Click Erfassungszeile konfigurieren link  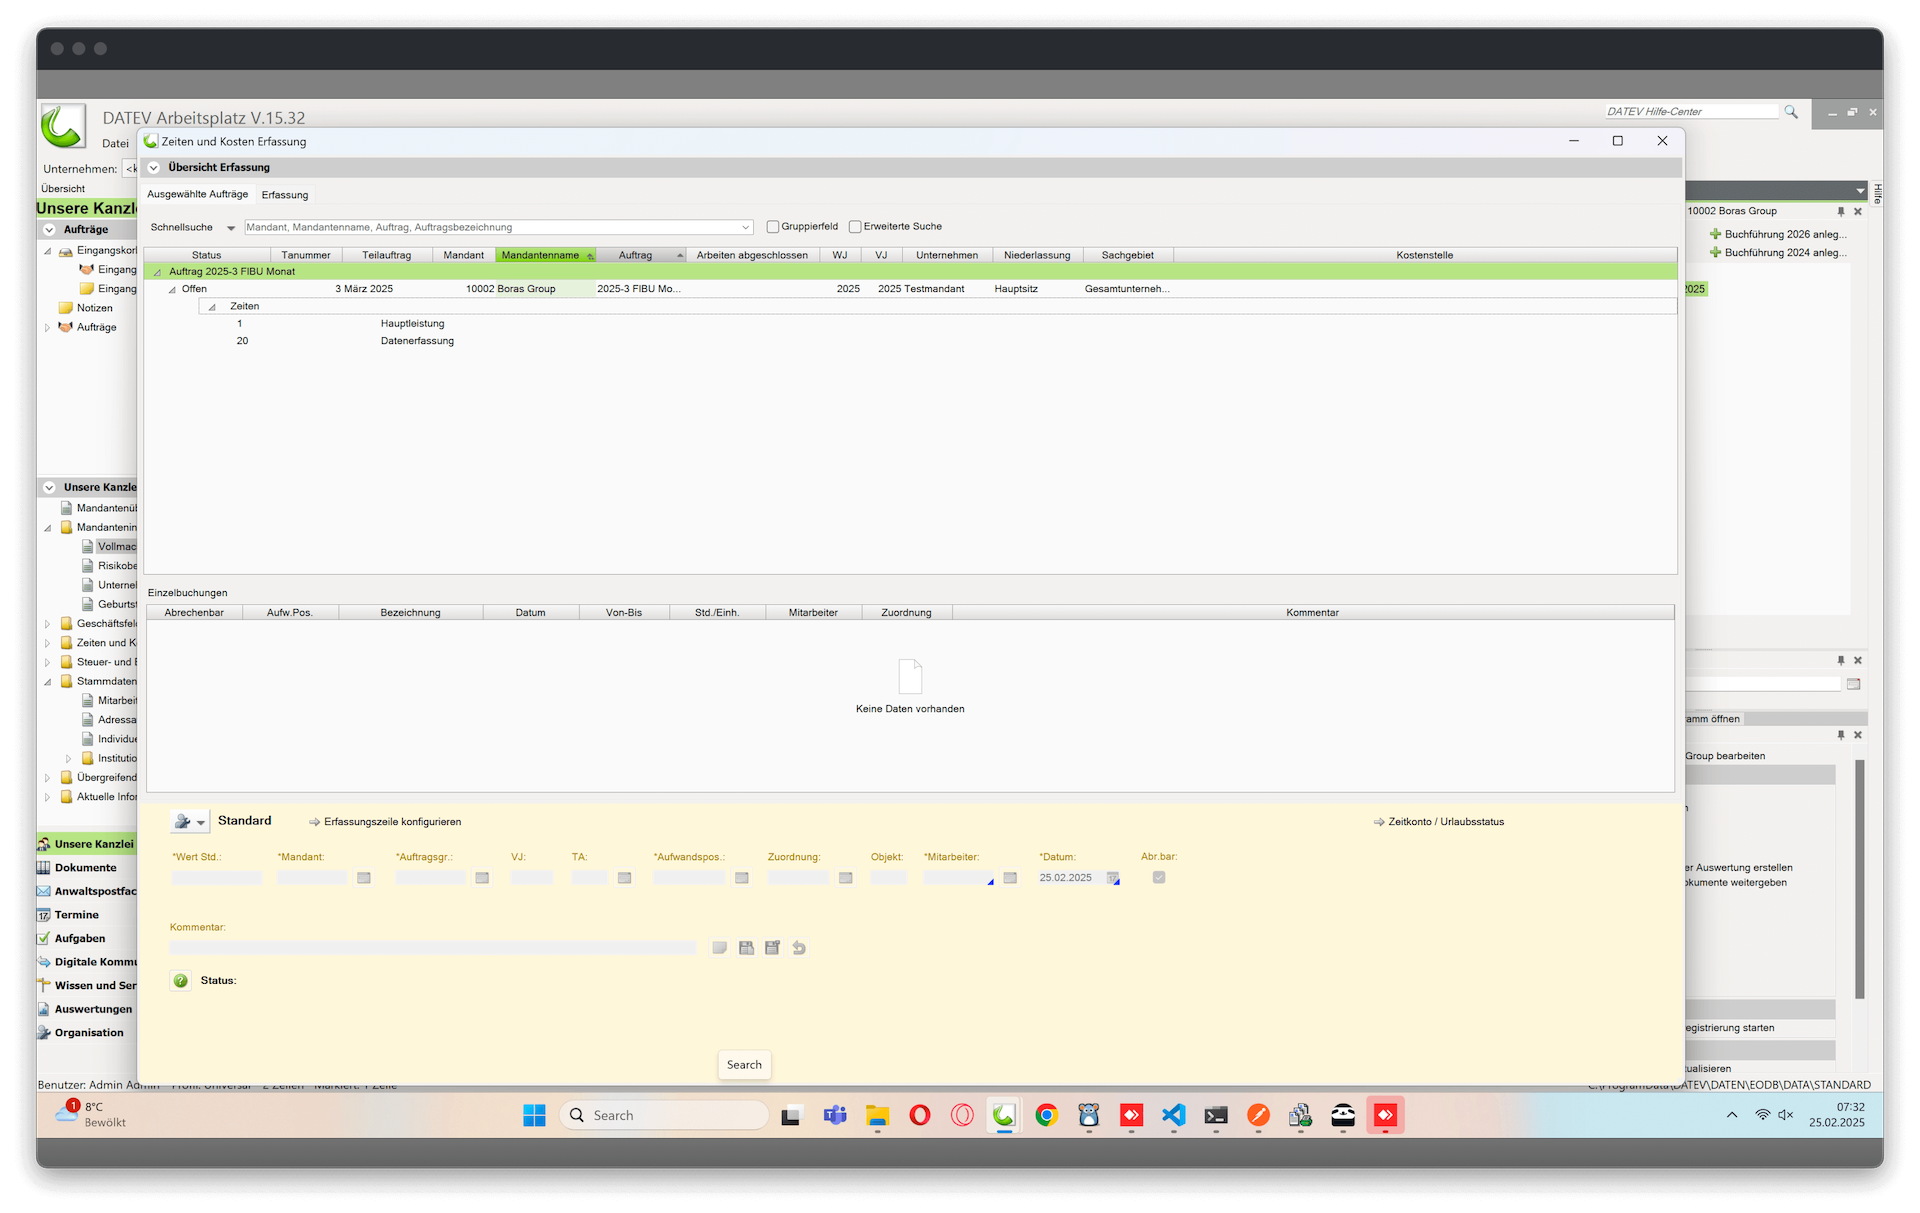[392, 822]
